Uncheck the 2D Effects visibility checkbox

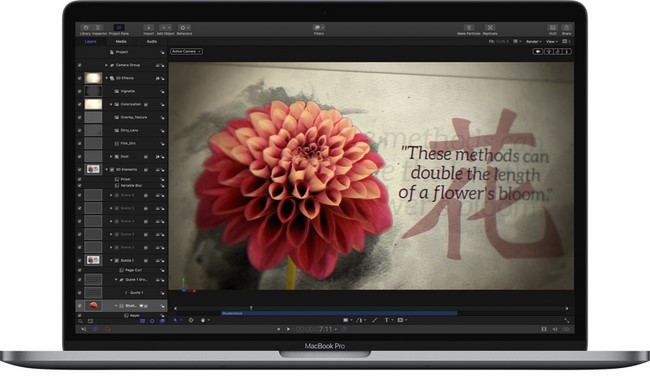(80, 78)
